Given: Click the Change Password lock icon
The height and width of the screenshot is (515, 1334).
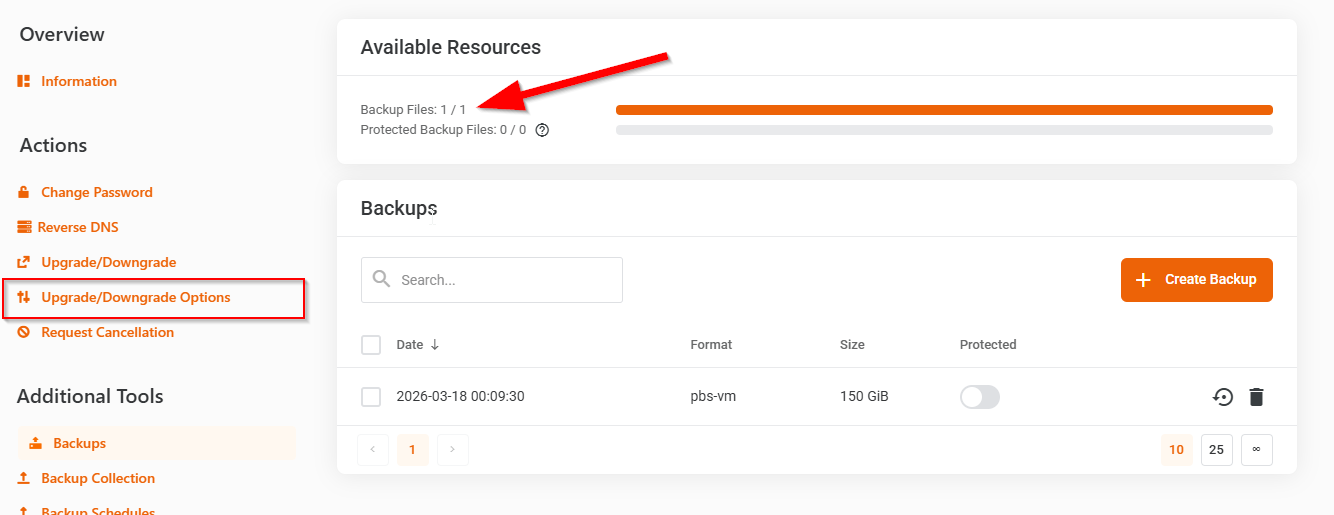Looking at the screenshot, I should [24, 192].
